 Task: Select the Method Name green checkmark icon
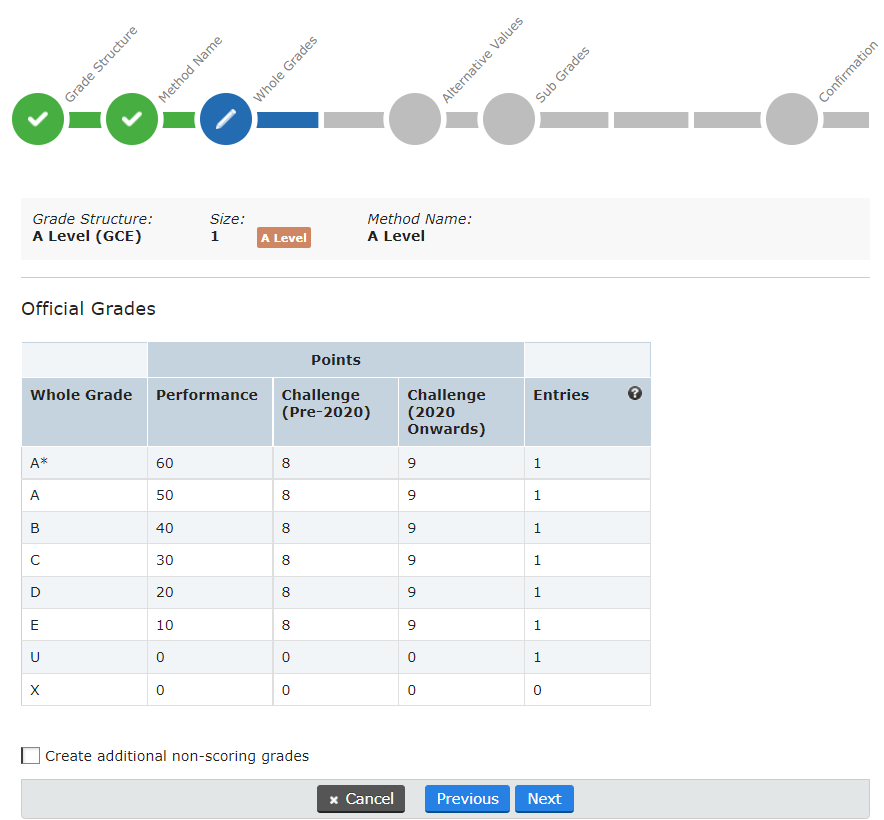131,119
